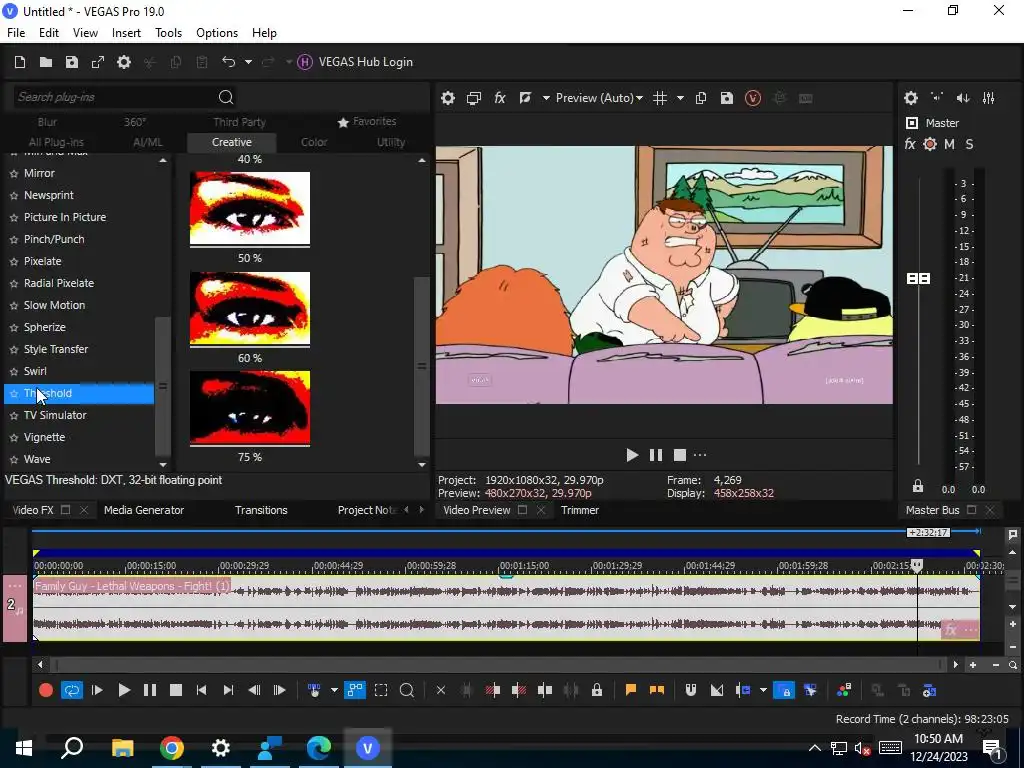Screen dimensions: 1024x768
Task: Toggle split screen view in preview
Action: 525,98
